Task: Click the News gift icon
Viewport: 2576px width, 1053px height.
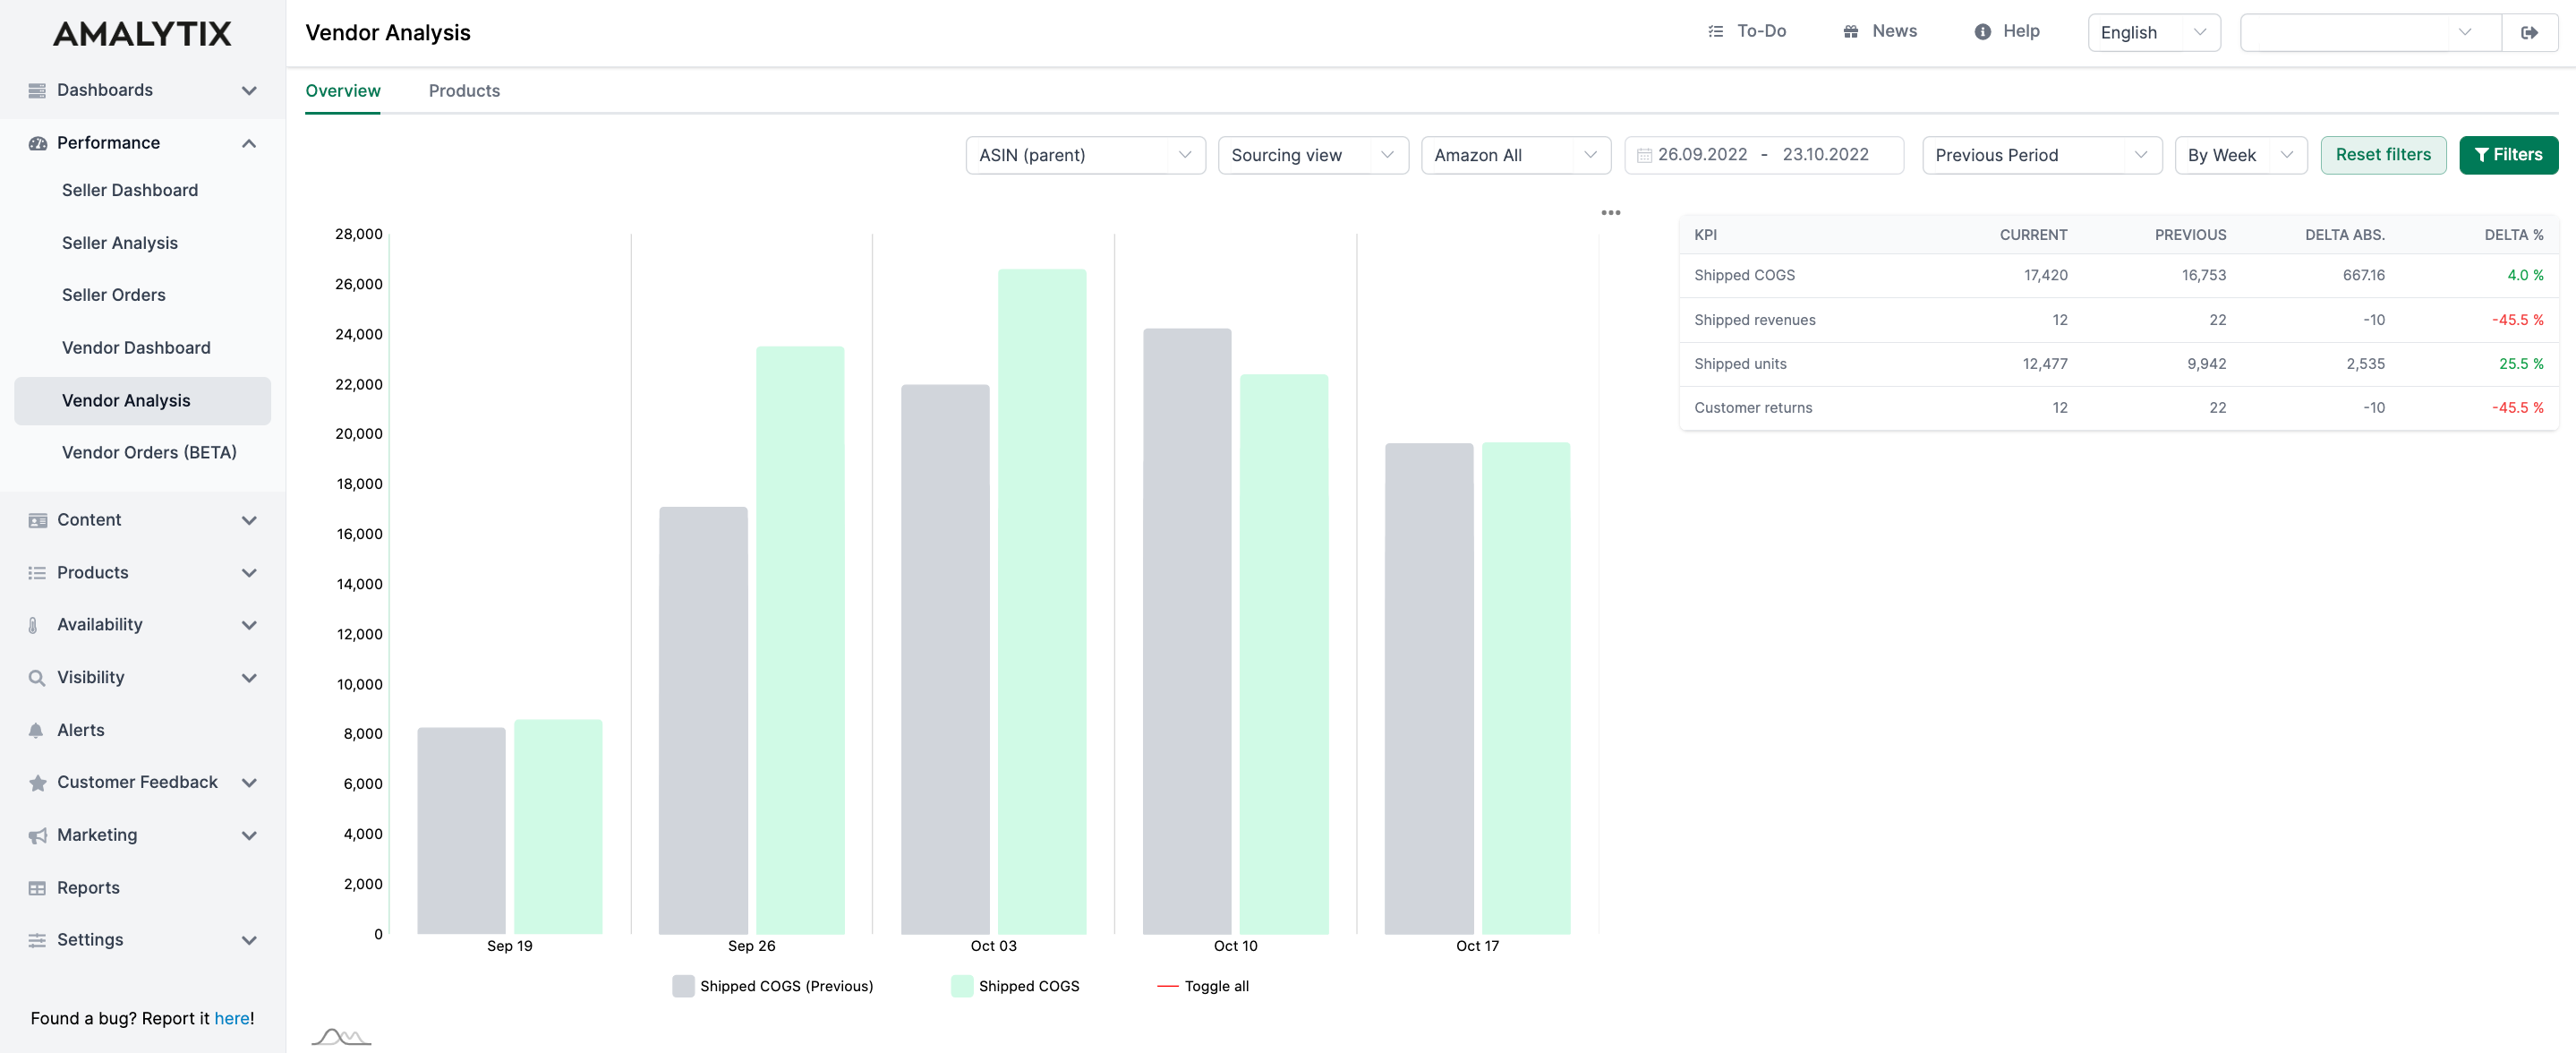Action: pos(1850,32)
